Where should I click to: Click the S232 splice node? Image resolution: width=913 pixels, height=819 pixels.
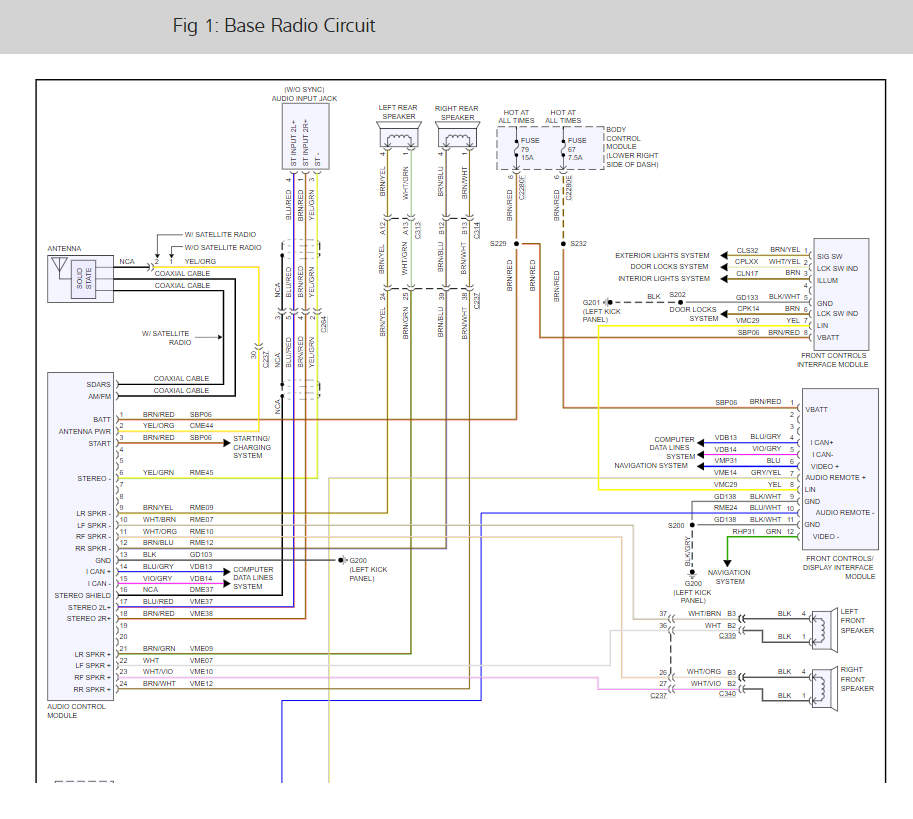coord(563,243)
